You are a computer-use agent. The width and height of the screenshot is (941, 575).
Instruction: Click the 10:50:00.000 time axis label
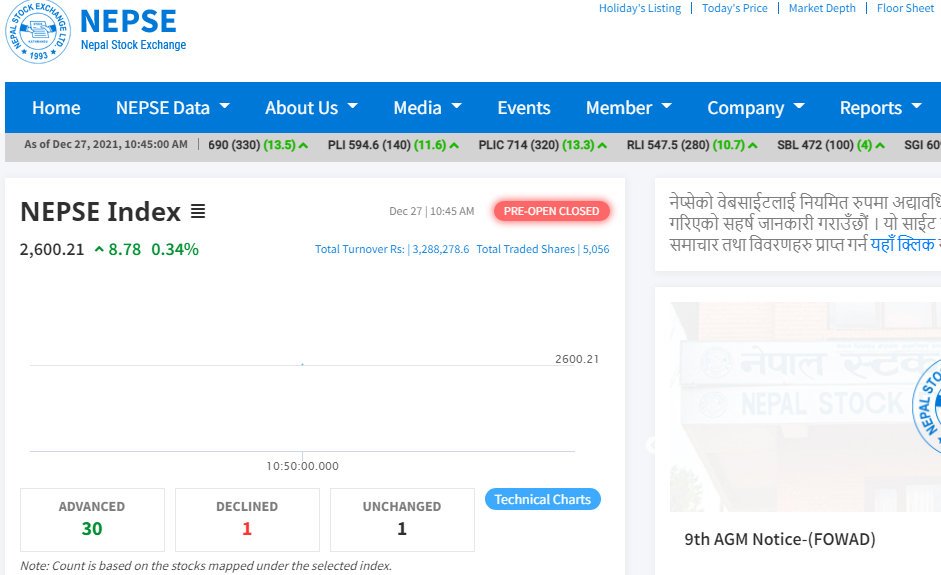302,466
